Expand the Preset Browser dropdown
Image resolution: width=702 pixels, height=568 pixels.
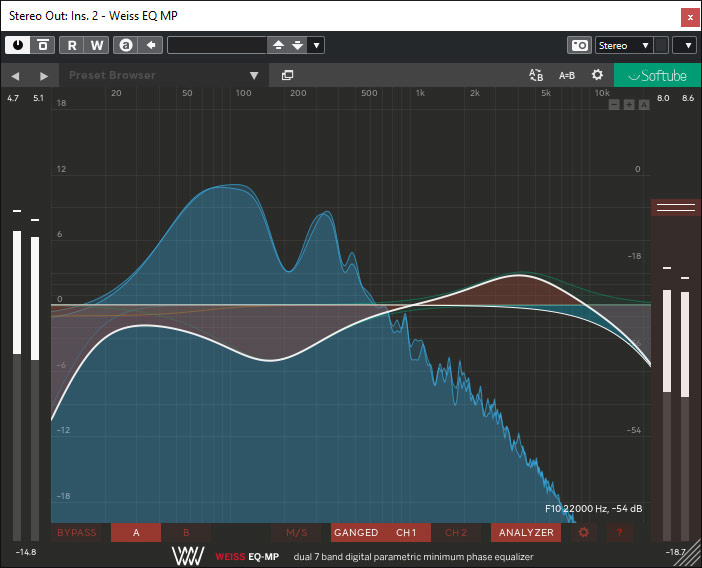point(254,75)
